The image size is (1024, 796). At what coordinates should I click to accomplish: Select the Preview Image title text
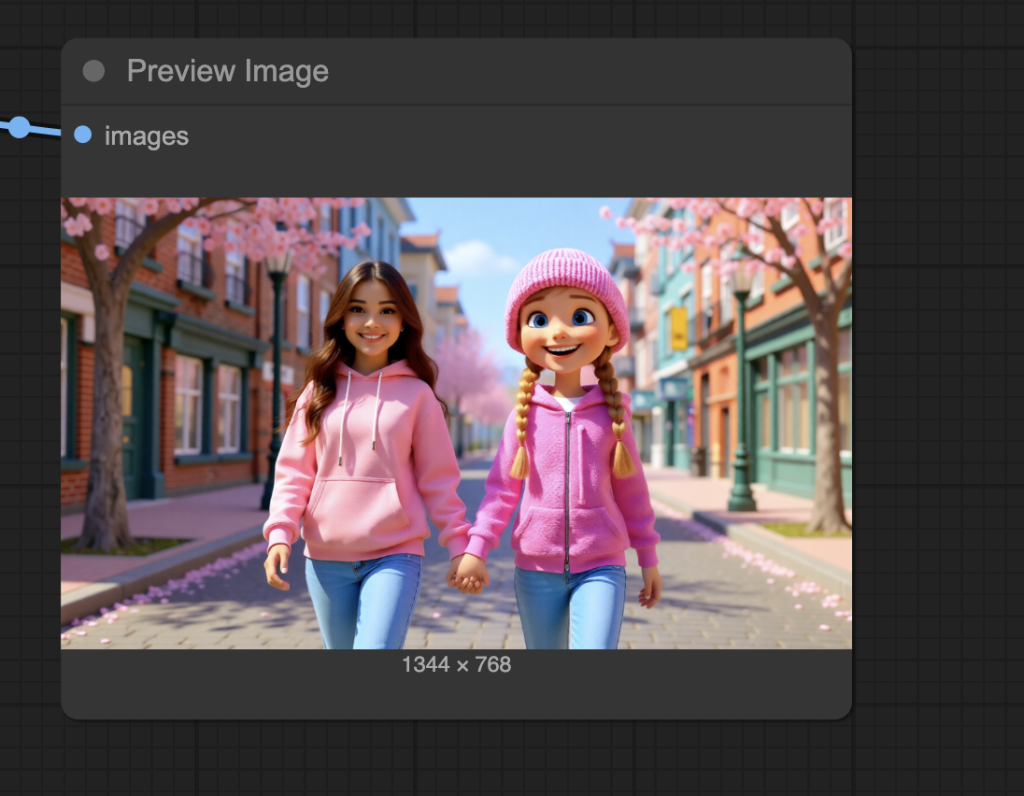coord(227,71)
